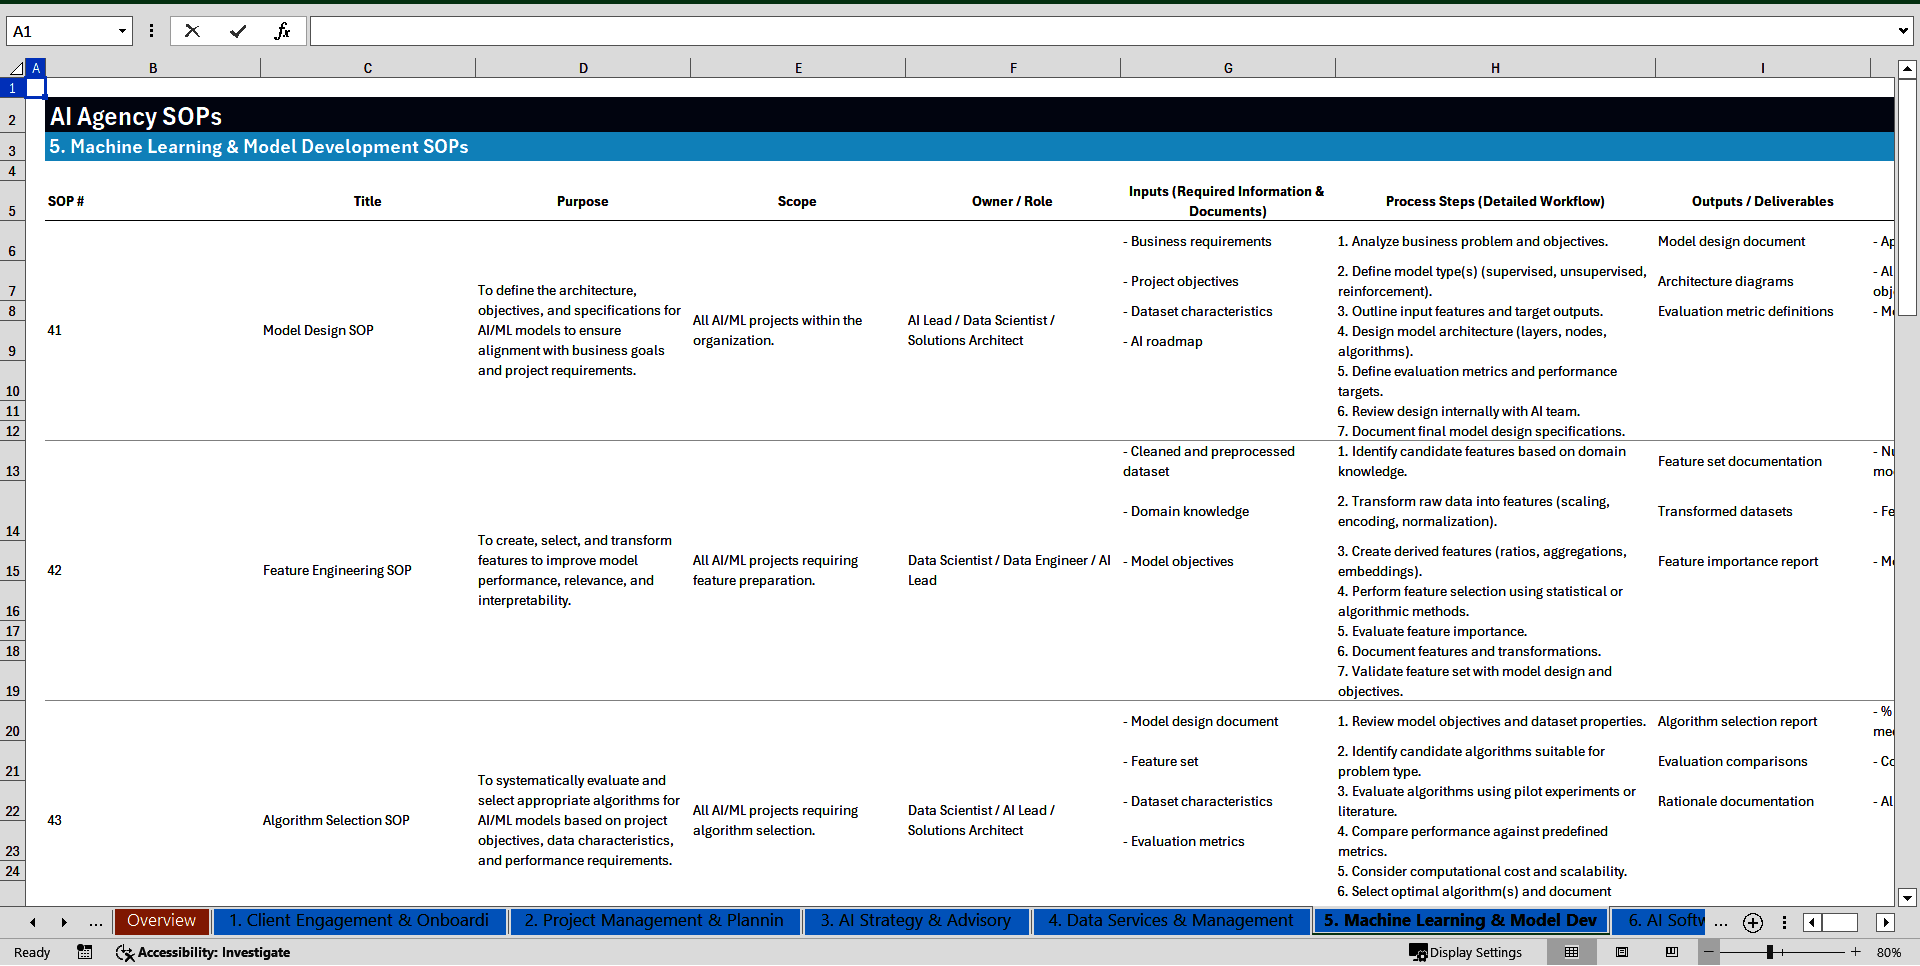The height and width of the screenshot is (966, 1920).
Task: Switch to the Overview sheet tab
Action: click(161, 921)
